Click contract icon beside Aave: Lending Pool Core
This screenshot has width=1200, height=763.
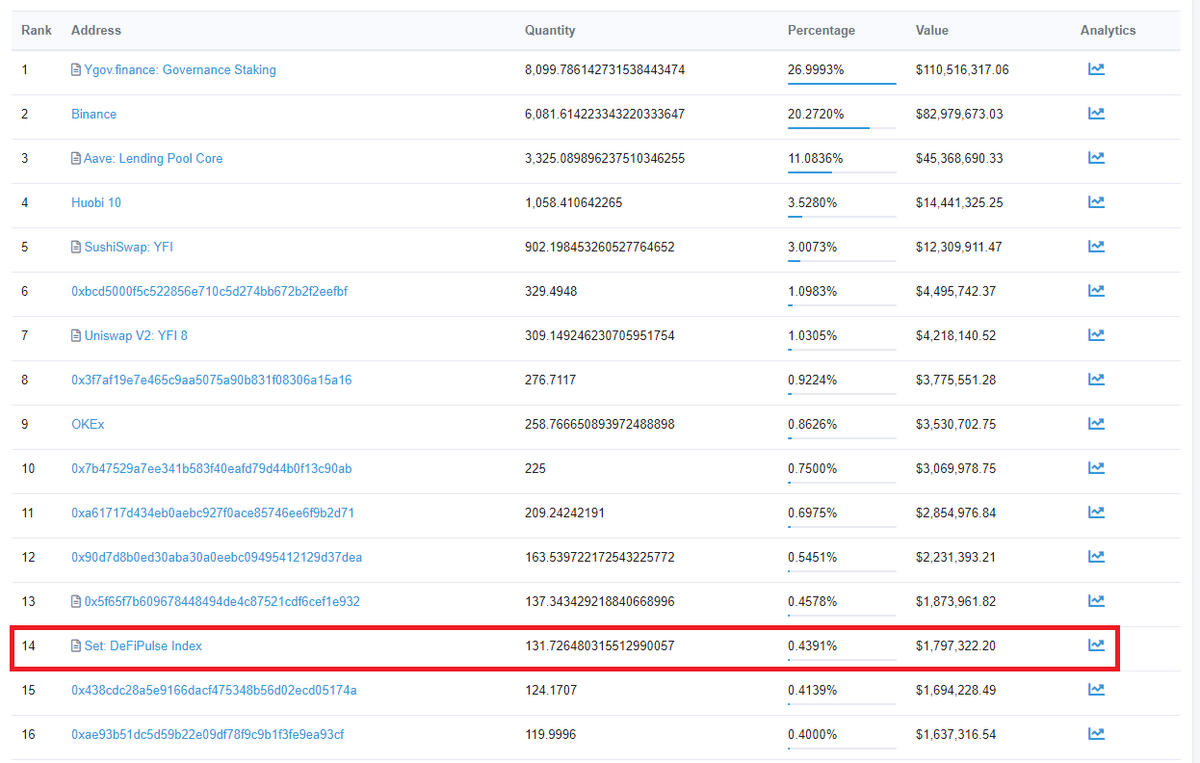tap(76, 158)
